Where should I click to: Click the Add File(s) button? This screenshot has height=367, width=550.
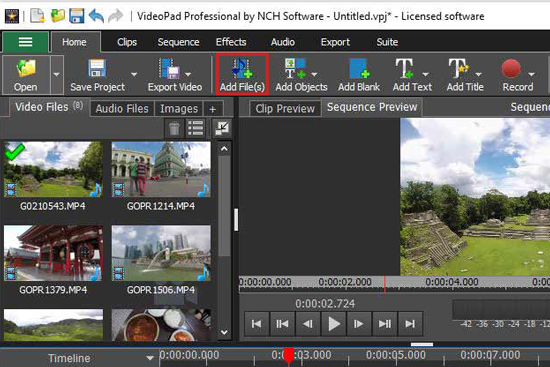coord(242,74)
